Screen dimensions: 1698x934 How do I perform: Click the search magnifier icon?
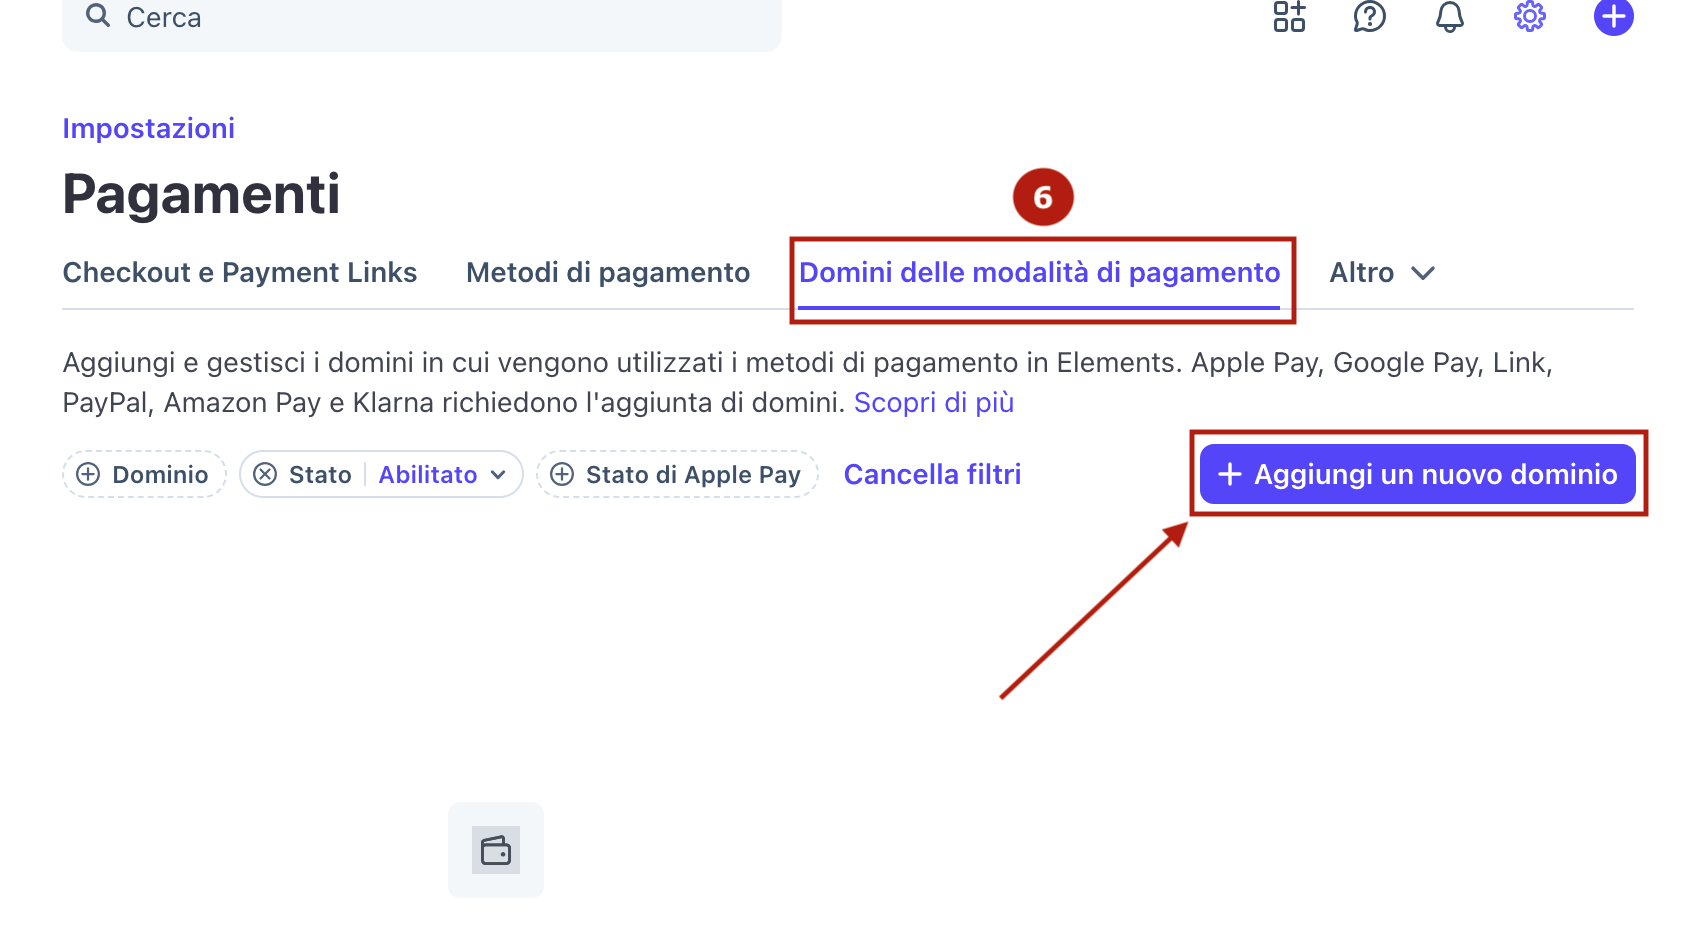point(97,15)
